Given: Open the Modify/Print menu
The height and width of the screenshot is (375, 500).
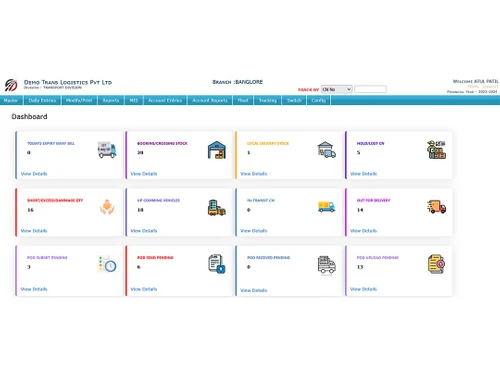Looking at the screenshot, I should pos(79,100).
